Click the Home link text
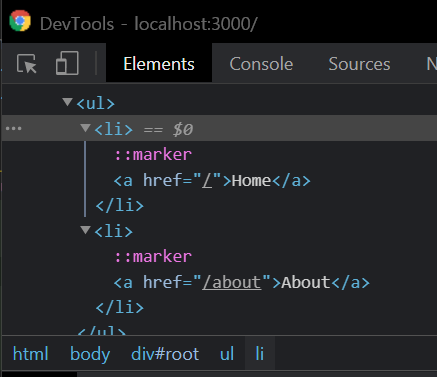437x377 pixels. (251, 181)
